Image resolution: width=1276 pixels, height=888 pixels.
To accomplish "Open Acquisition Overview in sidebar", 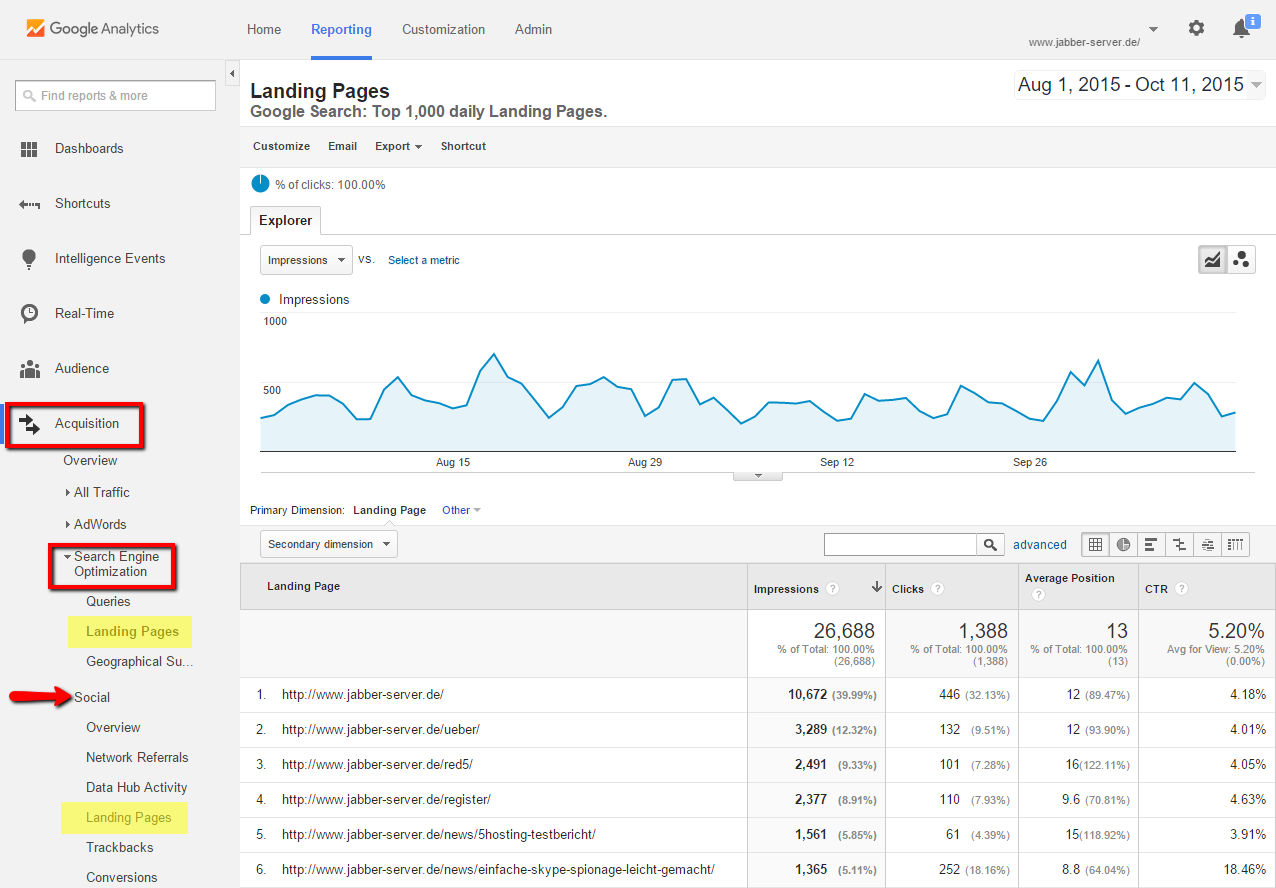I will point(90,460).
